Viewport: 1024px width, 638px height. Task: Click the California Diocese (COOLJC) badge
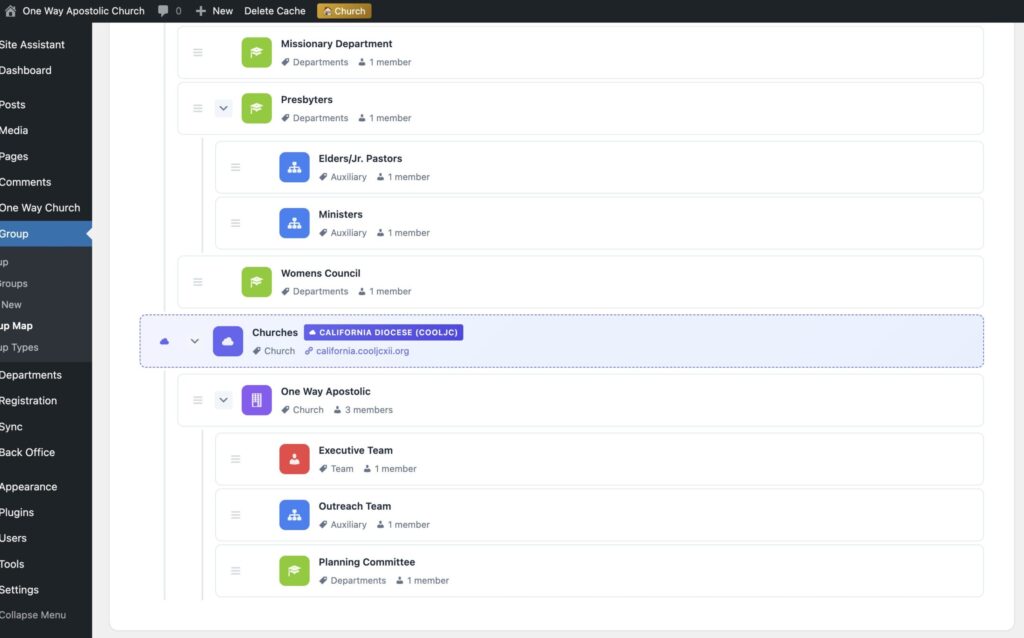383,332
